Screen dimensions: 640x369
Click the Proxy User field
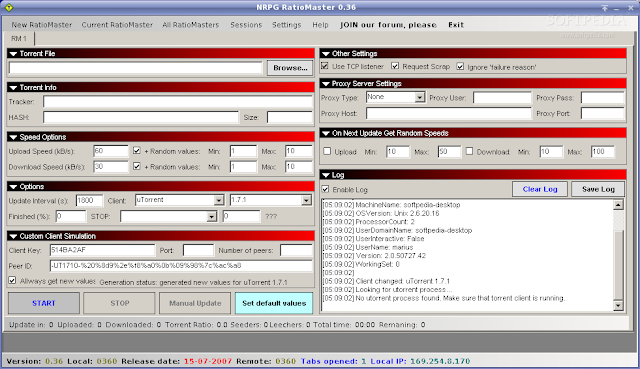pos(502,98)
